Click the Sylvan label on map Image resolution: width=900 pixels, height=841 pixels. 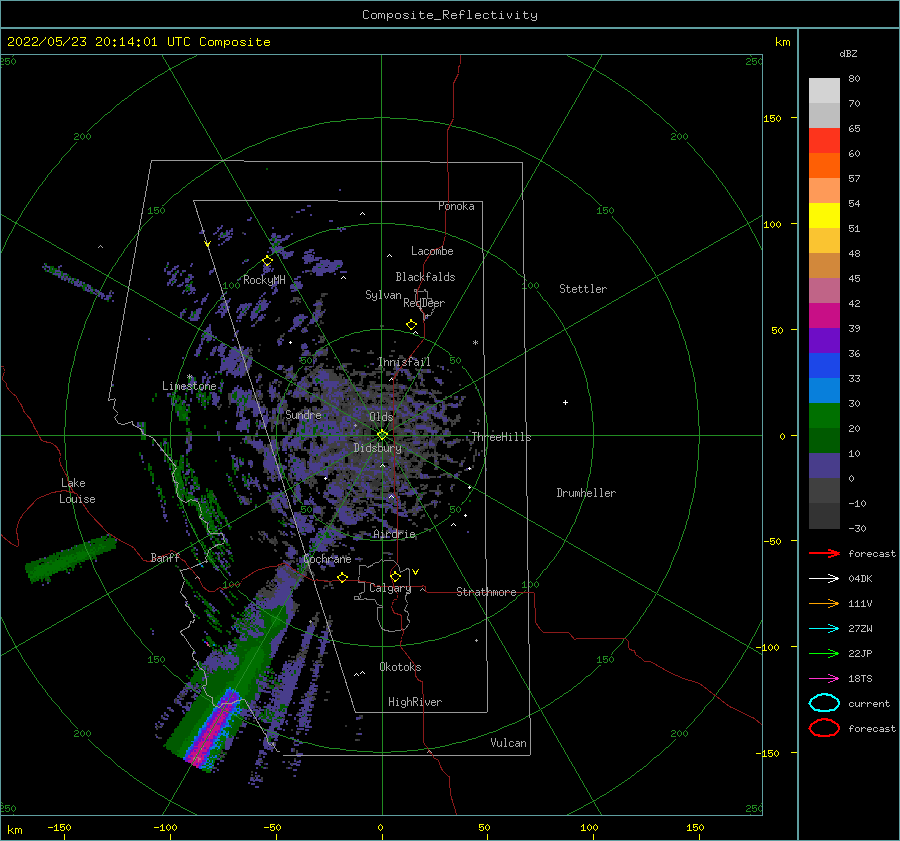click(x=383, y=295)
